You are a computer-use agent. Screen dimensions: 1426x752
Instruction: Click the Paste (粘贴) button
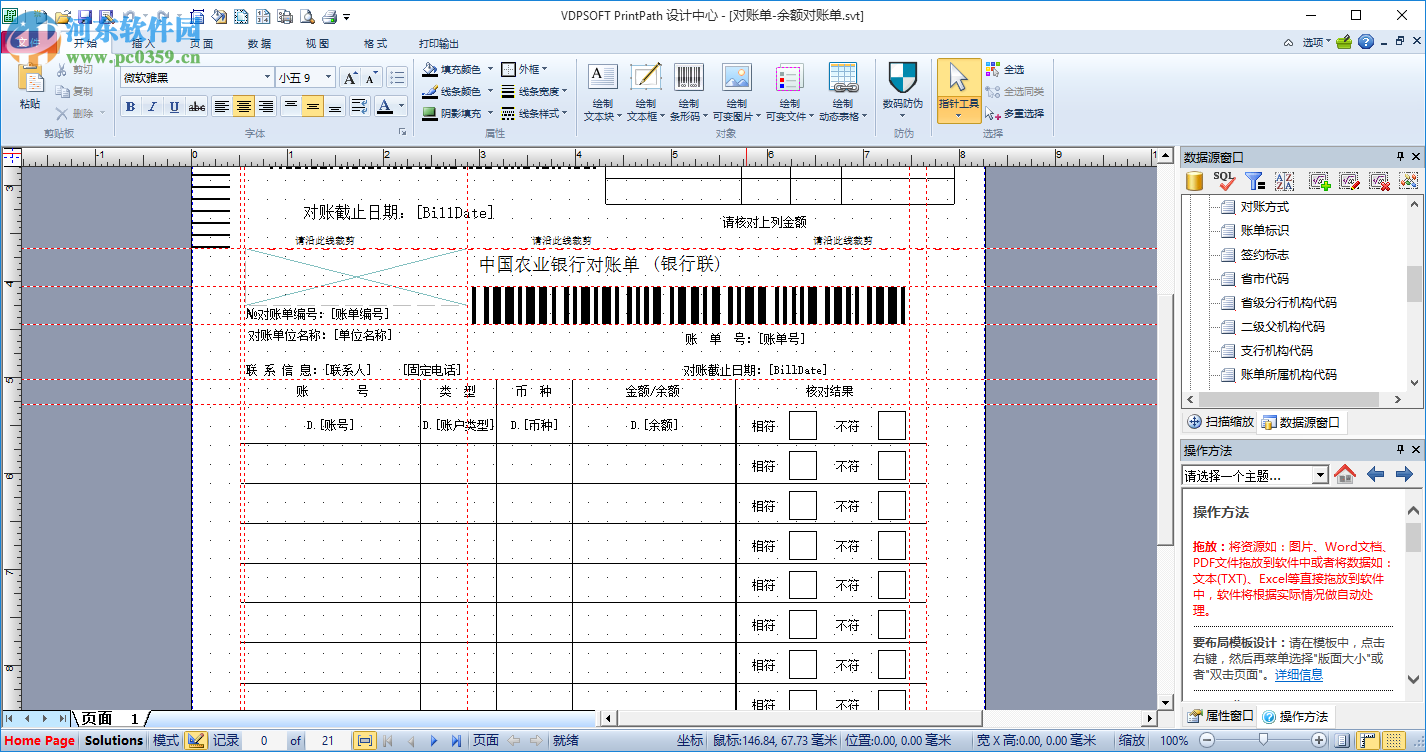[x=30, y=87]
